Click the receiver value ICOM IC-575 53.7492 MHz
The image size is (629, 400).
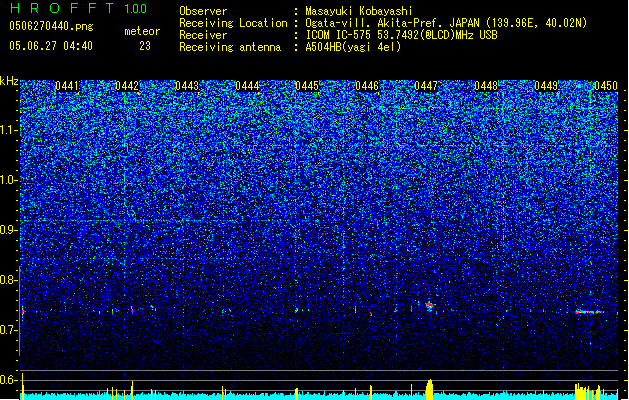pyautogui.click(x=401, y=35)
